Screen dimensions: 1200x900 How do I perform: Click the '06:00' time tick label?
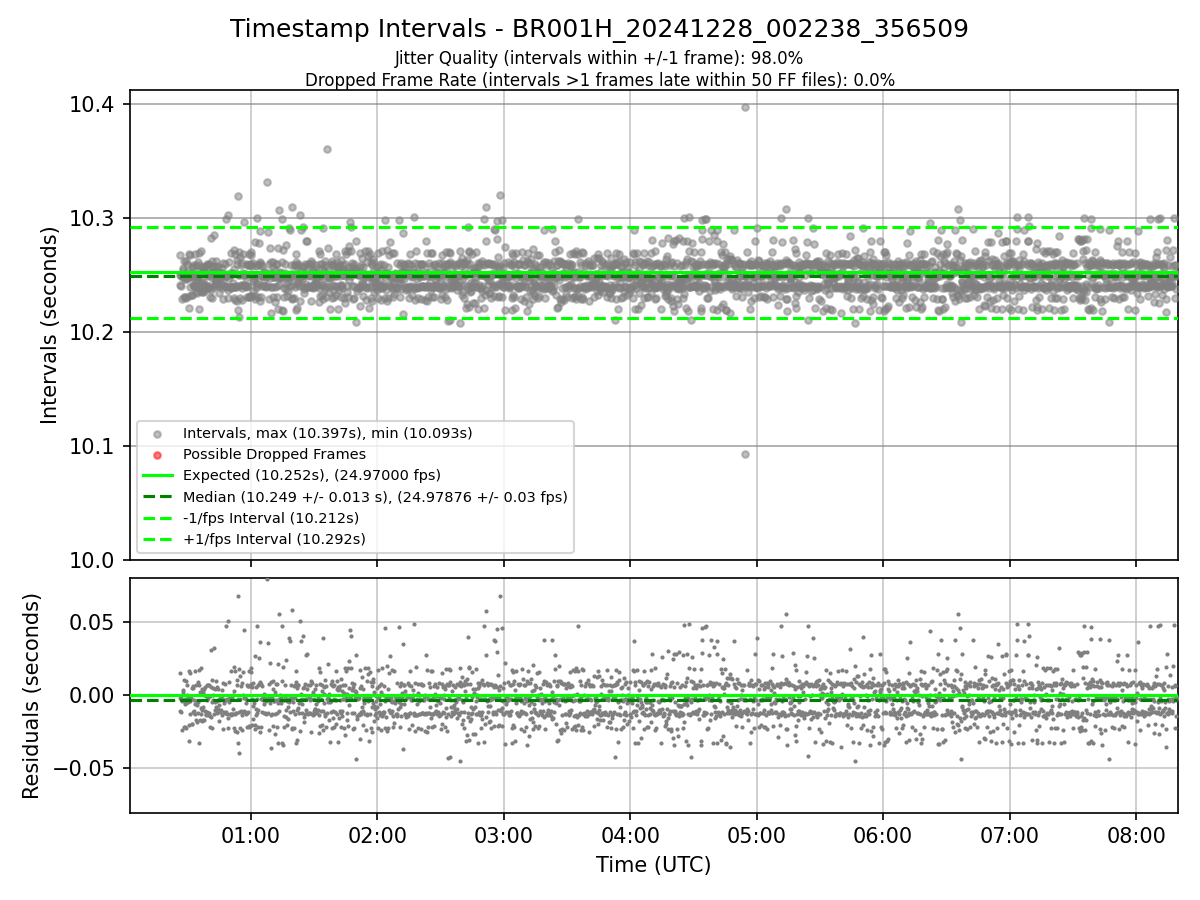pyautogui.click(x=883, y=835)
